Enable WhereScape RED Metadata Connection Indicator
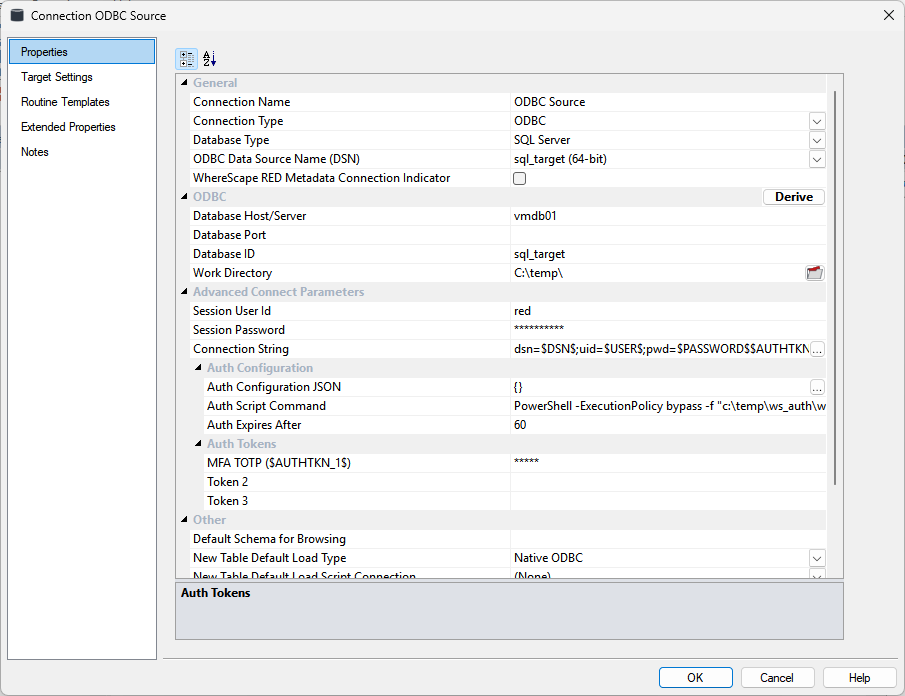This screenshot has width=905, height=696. coord(519,178)
